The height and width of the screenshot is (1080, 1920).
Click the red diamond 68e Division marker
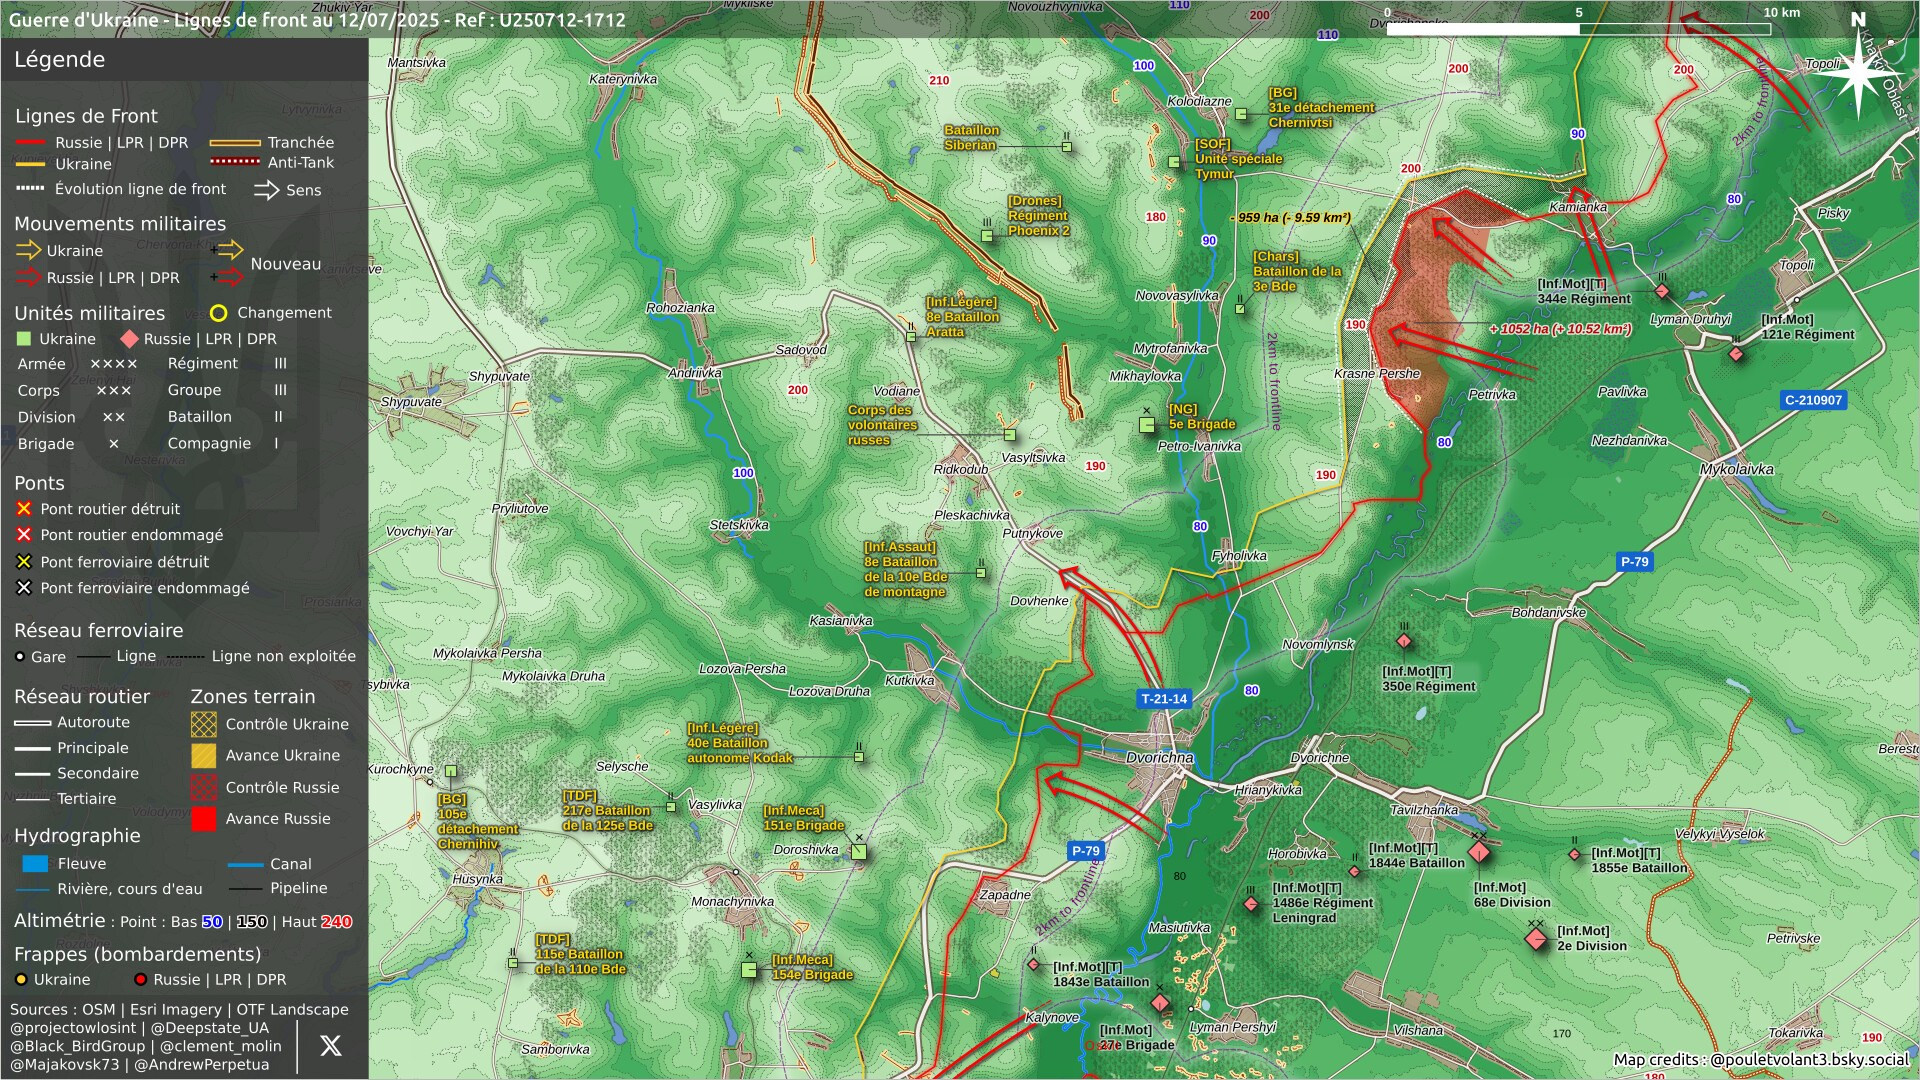point(1479,851)
